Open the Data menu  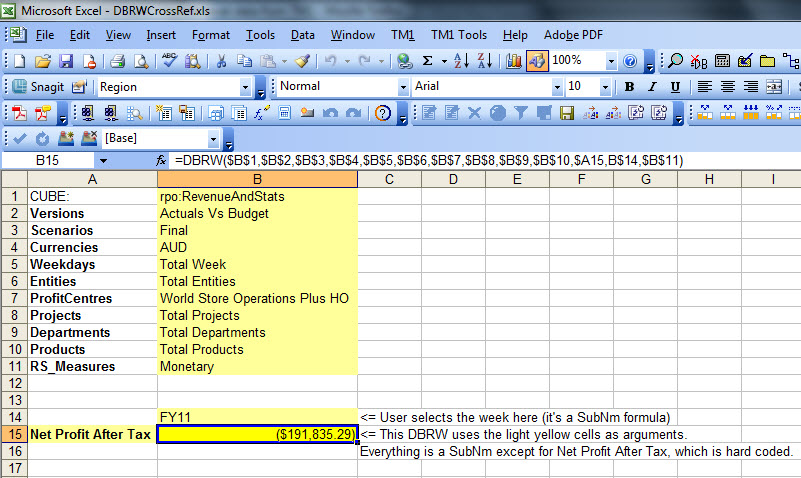[302, 35]
